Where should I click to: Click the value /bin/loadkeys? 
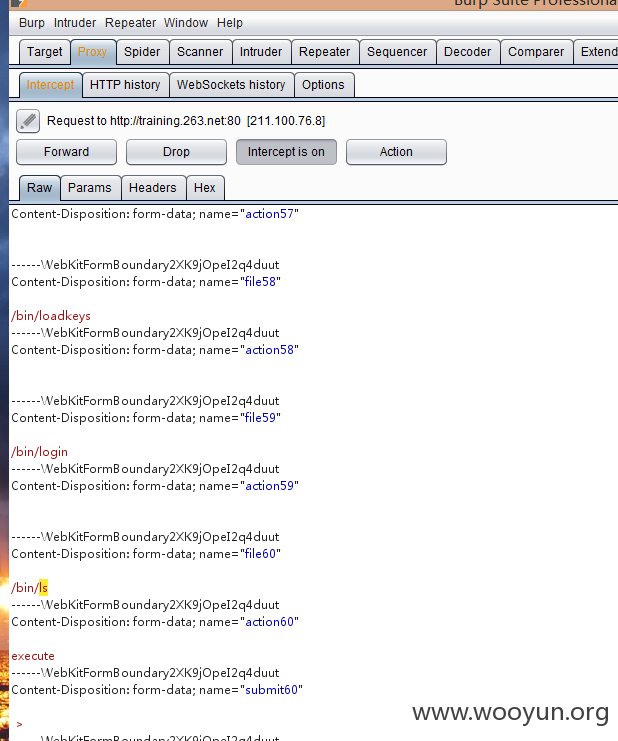coord(51,316)
